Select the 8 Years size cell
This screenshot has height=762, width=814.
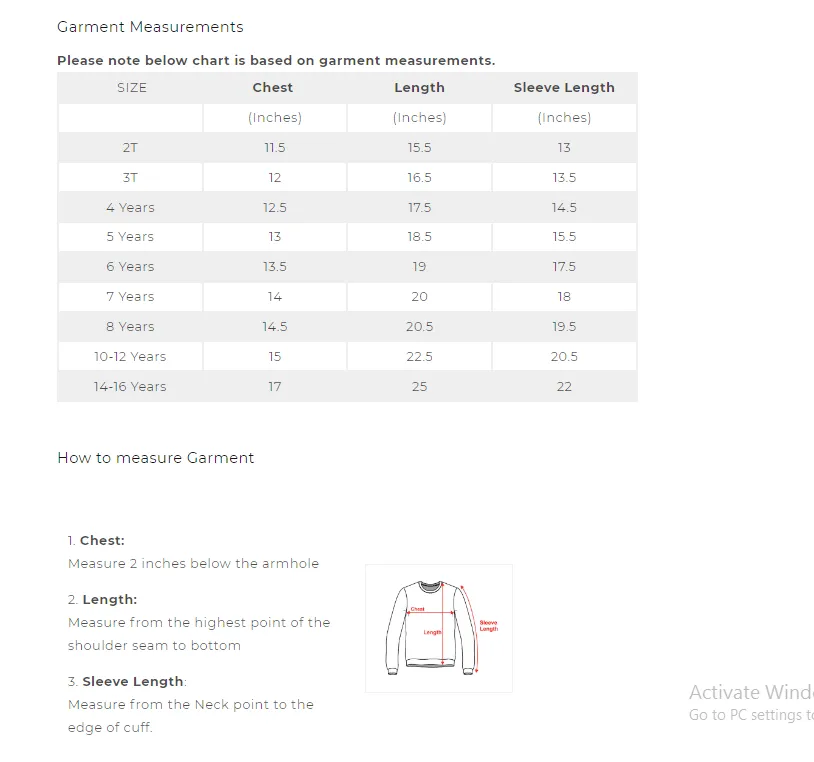pos(130,327)
